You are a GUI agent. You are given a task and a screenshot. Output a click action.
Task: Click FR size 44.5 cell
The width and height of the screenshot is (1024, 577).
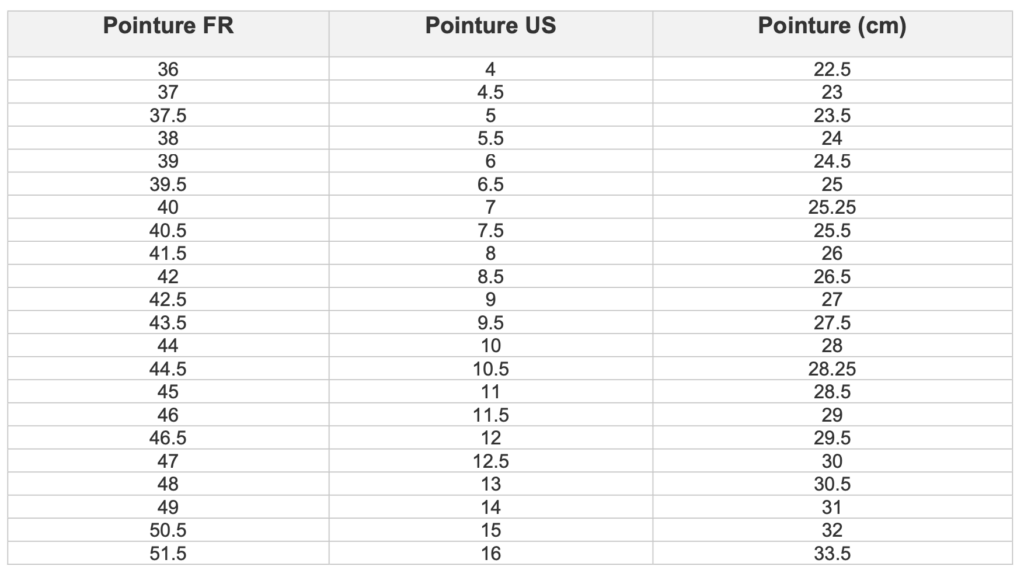(x=168, y=369)
